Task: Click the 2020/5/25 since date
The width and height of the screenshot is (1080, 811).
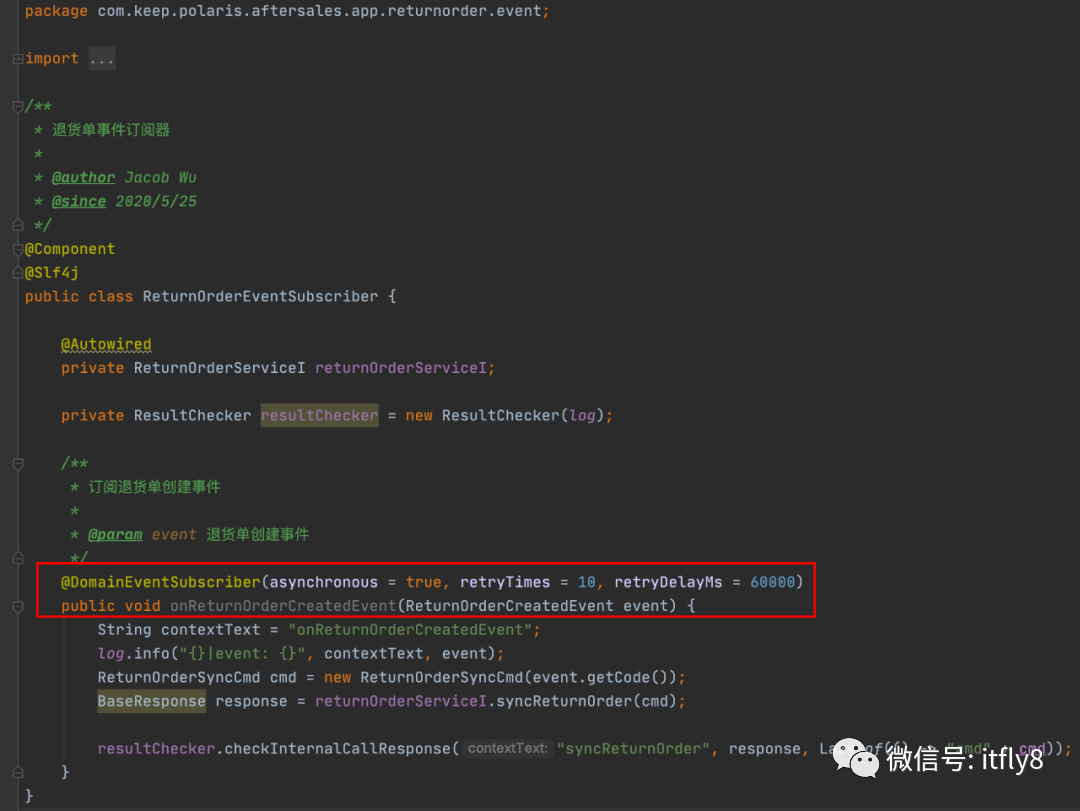Action: (156, 202)
